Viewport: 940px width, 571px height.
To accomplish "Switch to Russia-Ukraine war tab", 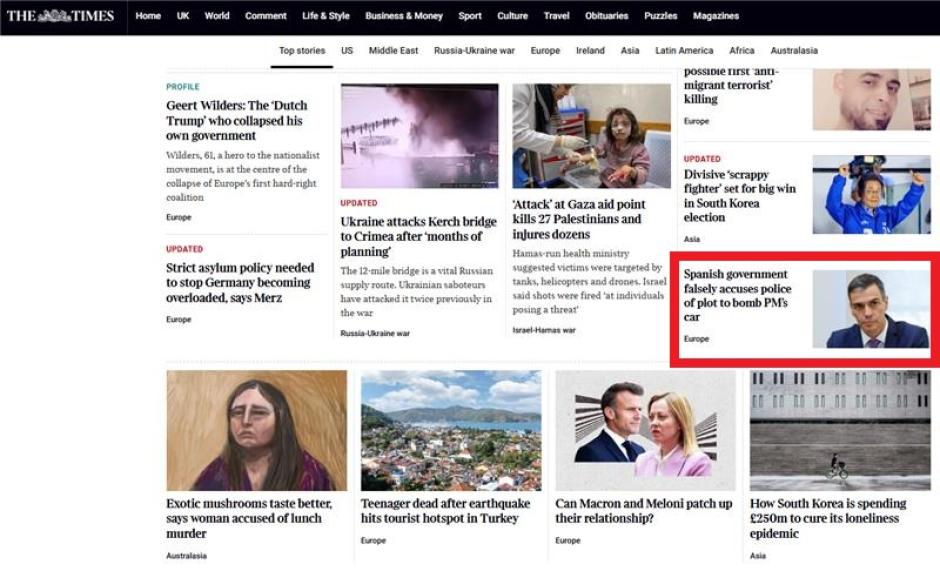I will (474, 51).
